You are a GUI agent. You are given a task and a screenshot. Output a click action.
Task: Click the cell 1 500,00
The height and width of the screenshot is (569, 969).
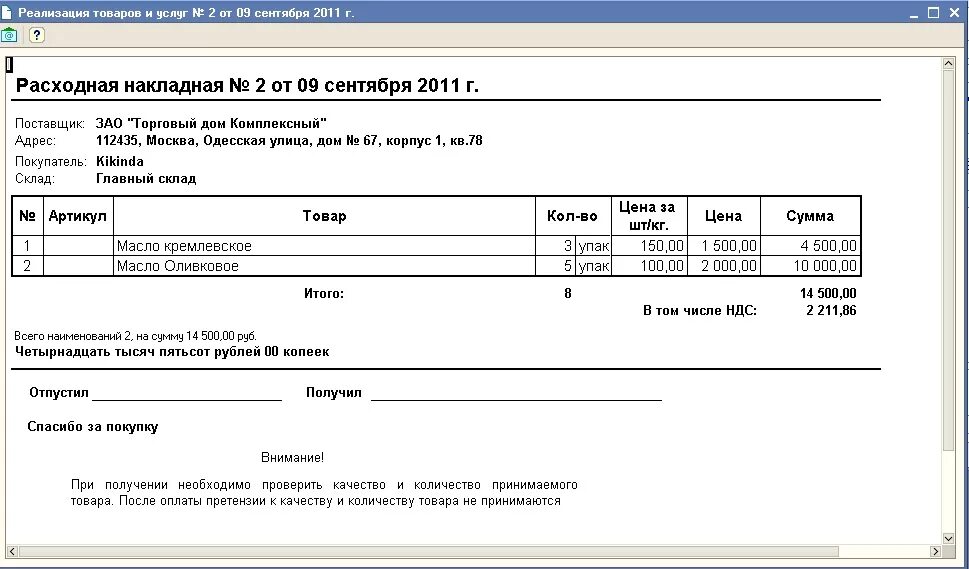(724, 246)
